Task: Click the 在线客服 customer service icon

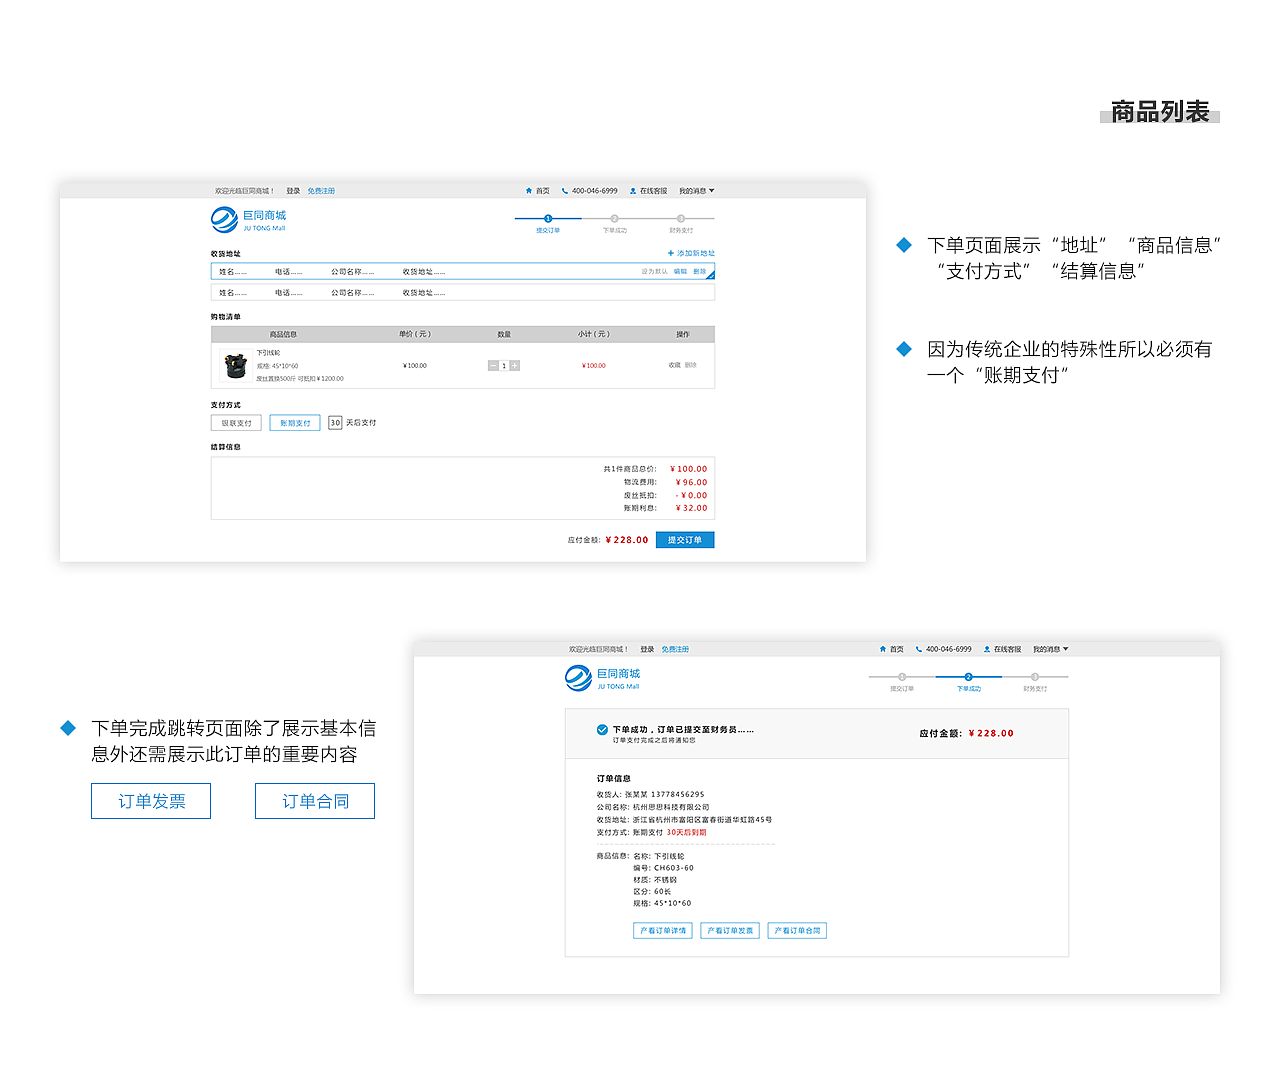Action: point(633,190)
